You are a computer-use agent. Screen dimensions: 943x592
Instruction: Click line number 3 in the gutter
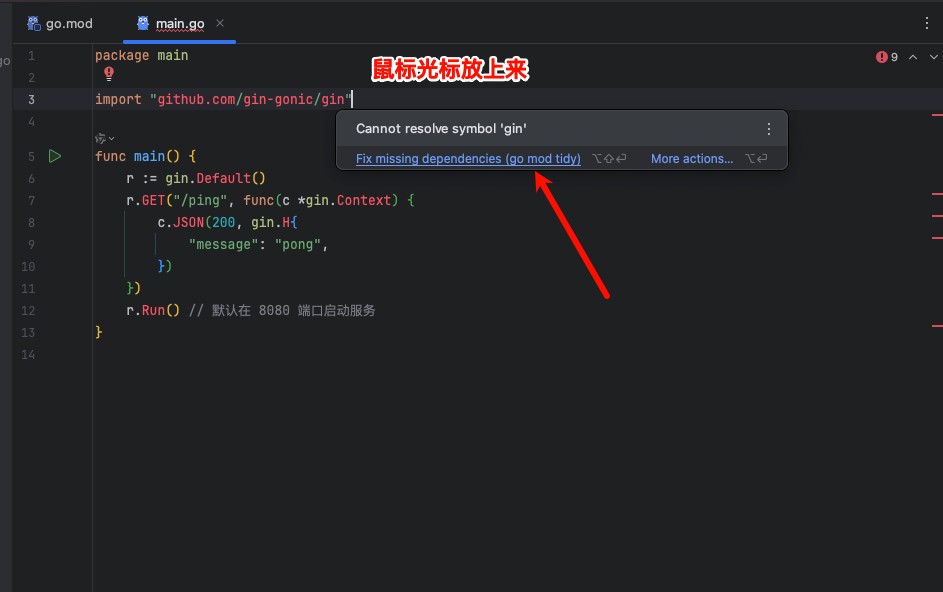31,100
